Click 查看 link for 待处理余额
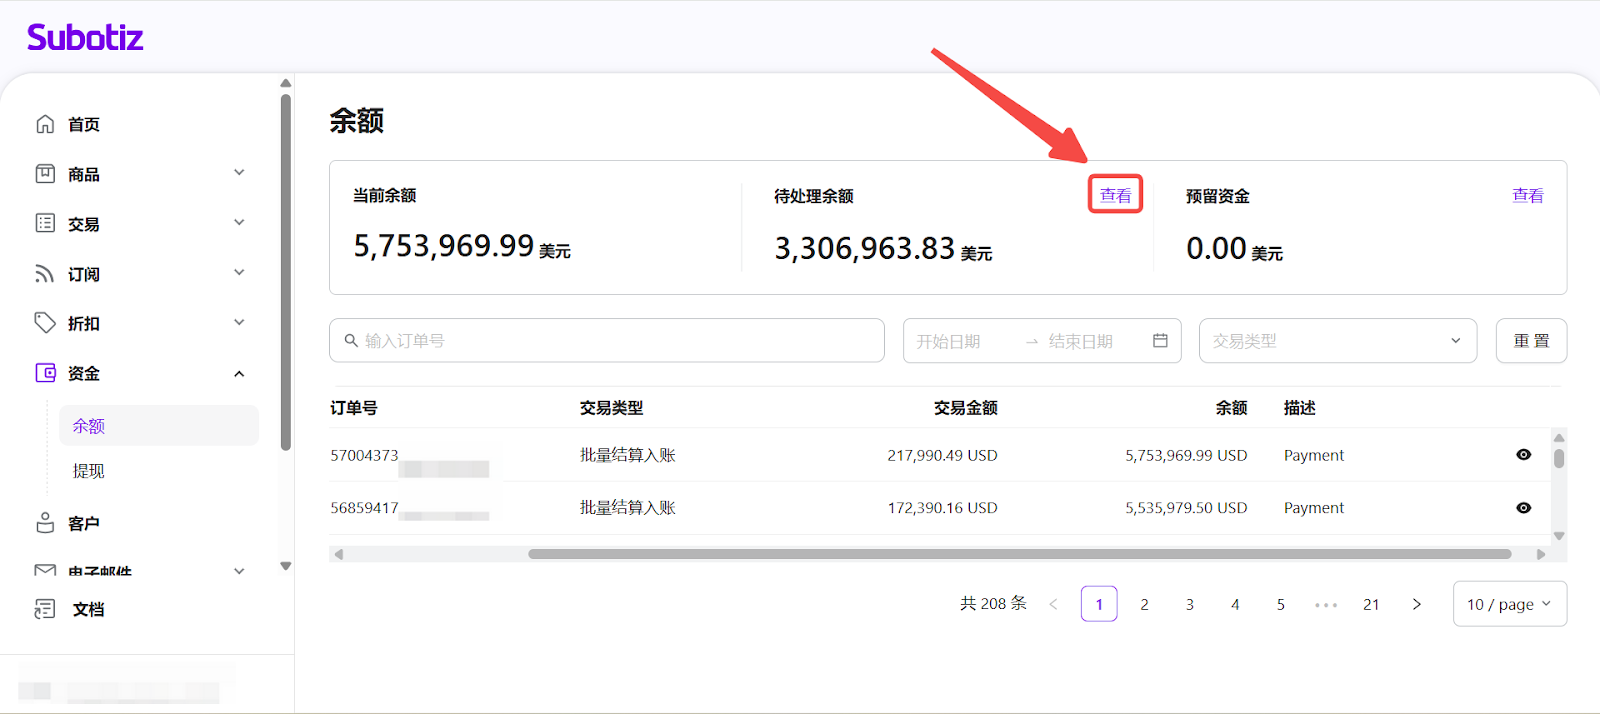This screenshot has width=1600, height=714. [x=1115, y=195]
